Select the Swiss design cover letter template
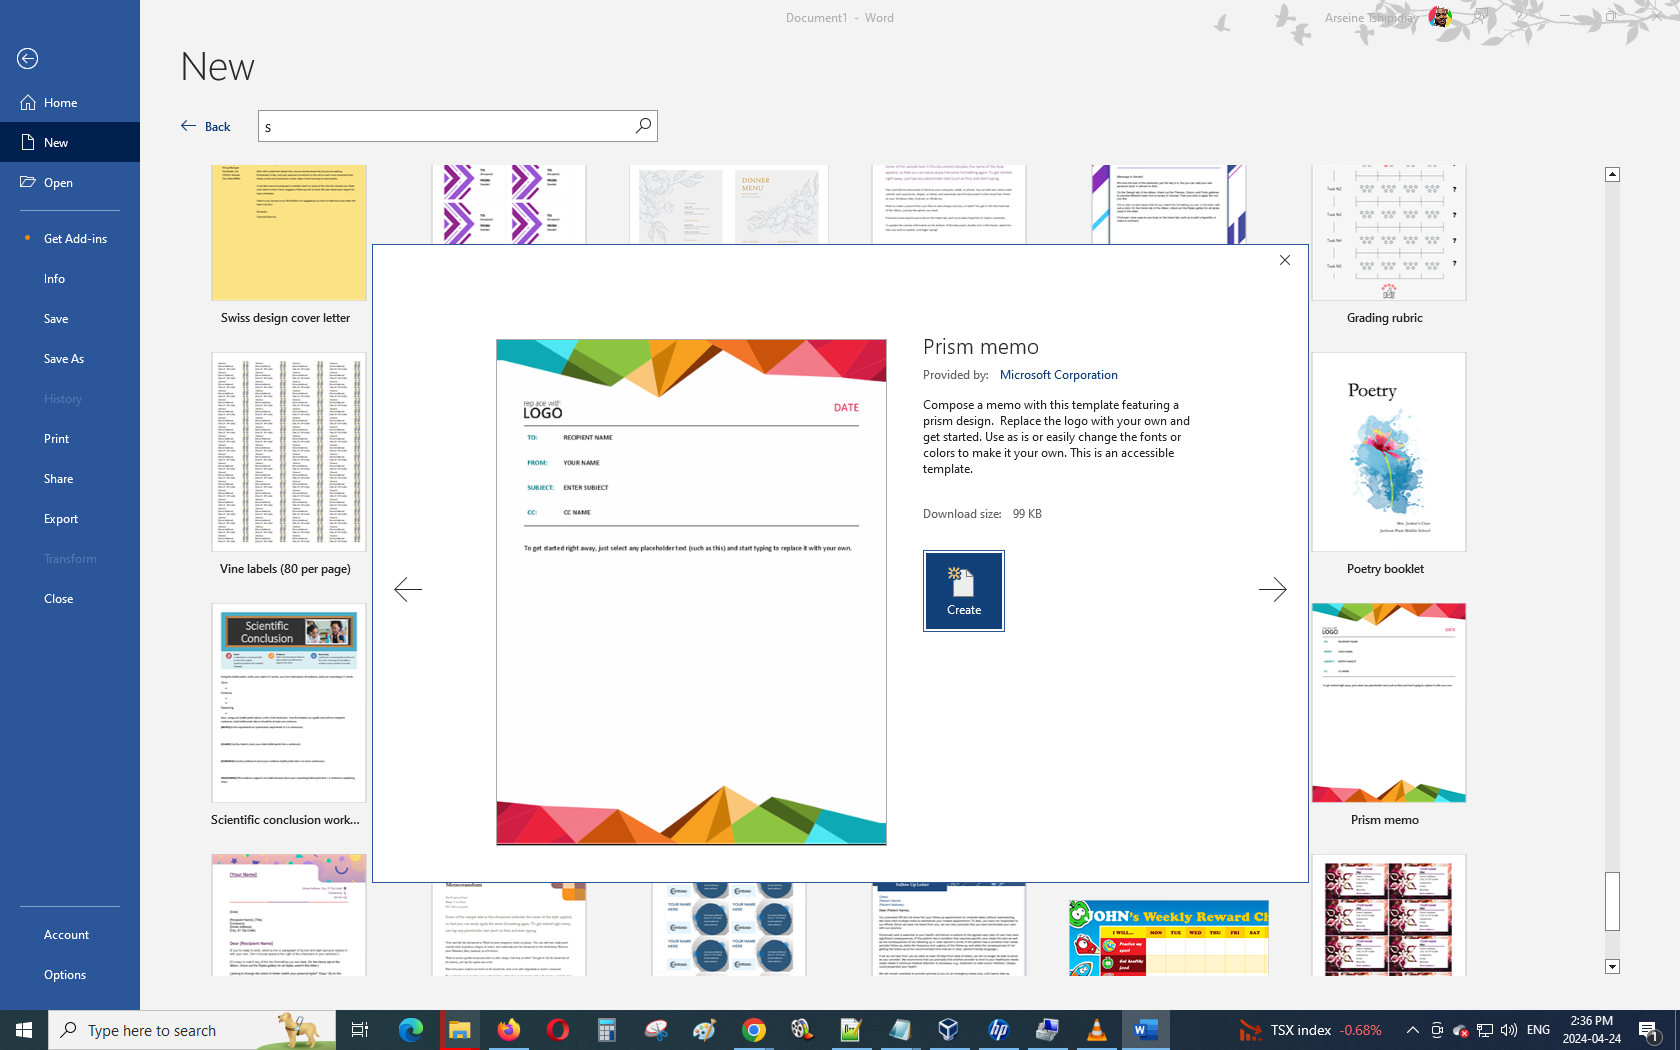 [288, 235]
